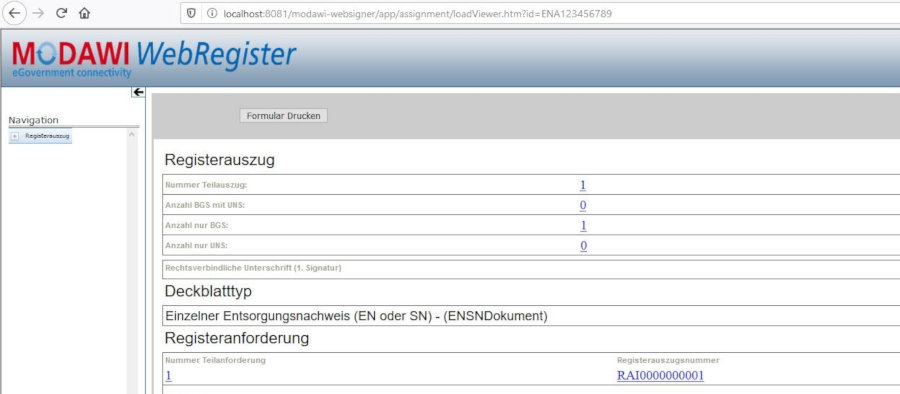Collapse the Navigation panel with left arrow
This screenshot has width=900, height=394.
(138, 92)
